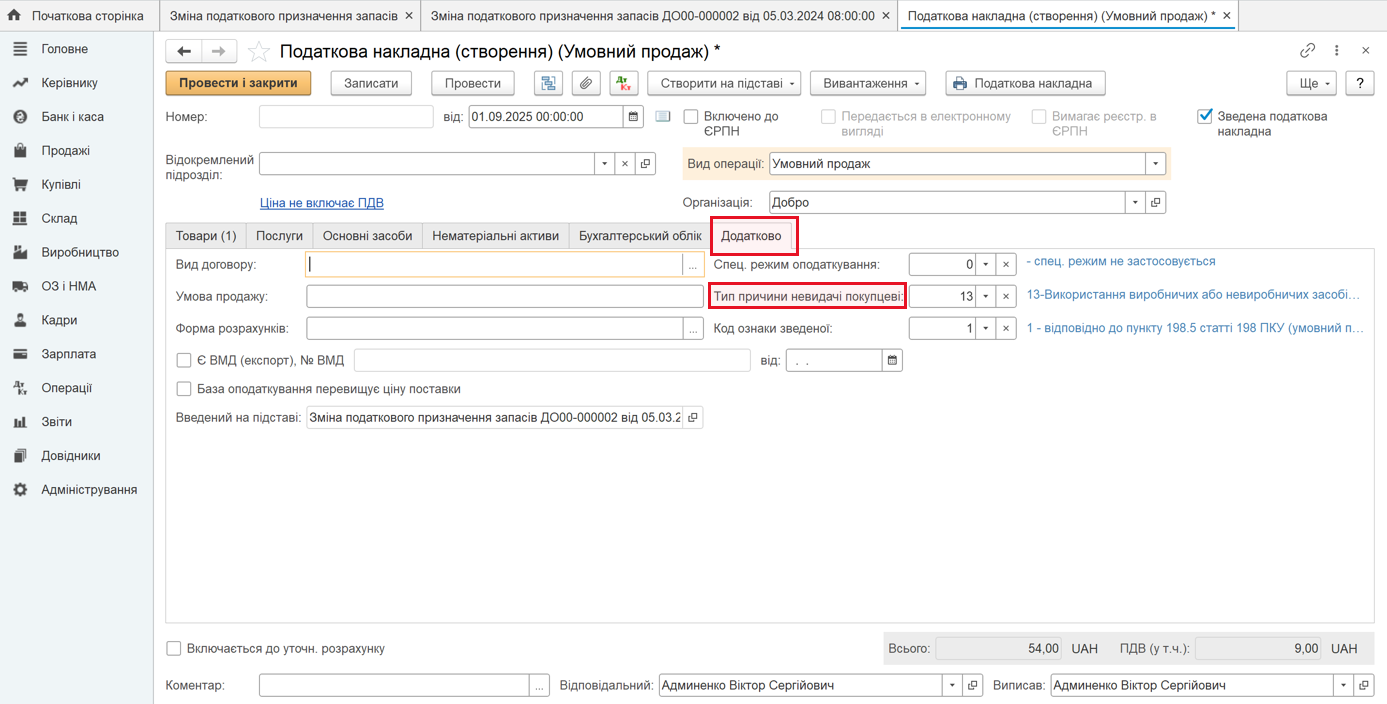Open Код ознаки зведеної dropdown arrow
1387x704 pixels.
986,329
